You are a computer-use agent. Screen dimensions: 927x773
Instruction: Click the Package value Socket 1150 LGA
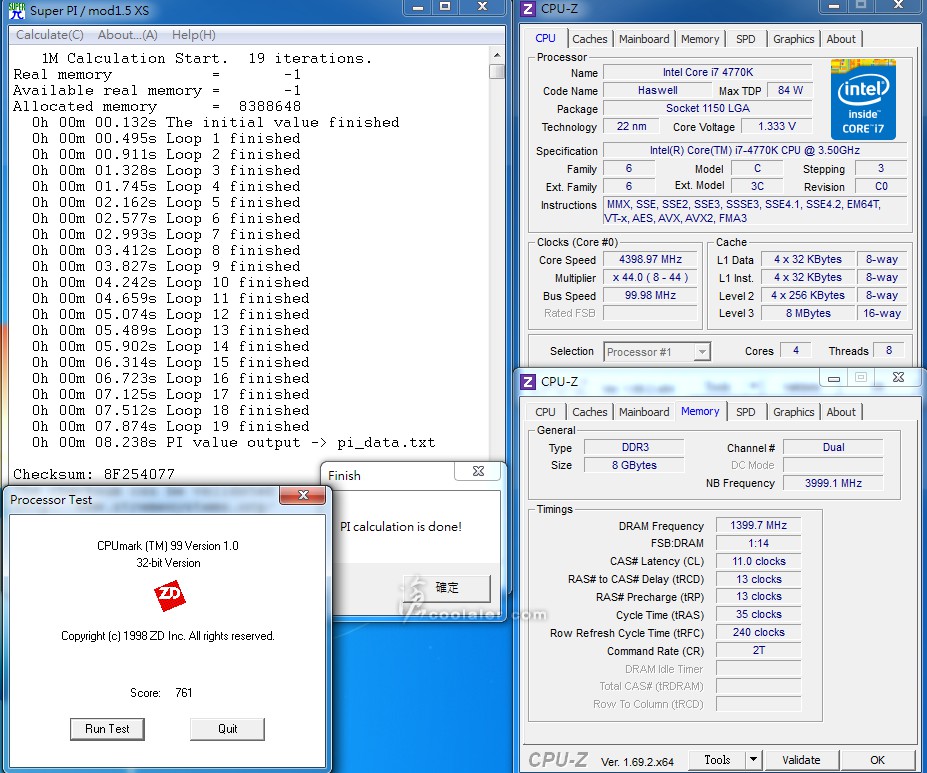pos(708,109)
